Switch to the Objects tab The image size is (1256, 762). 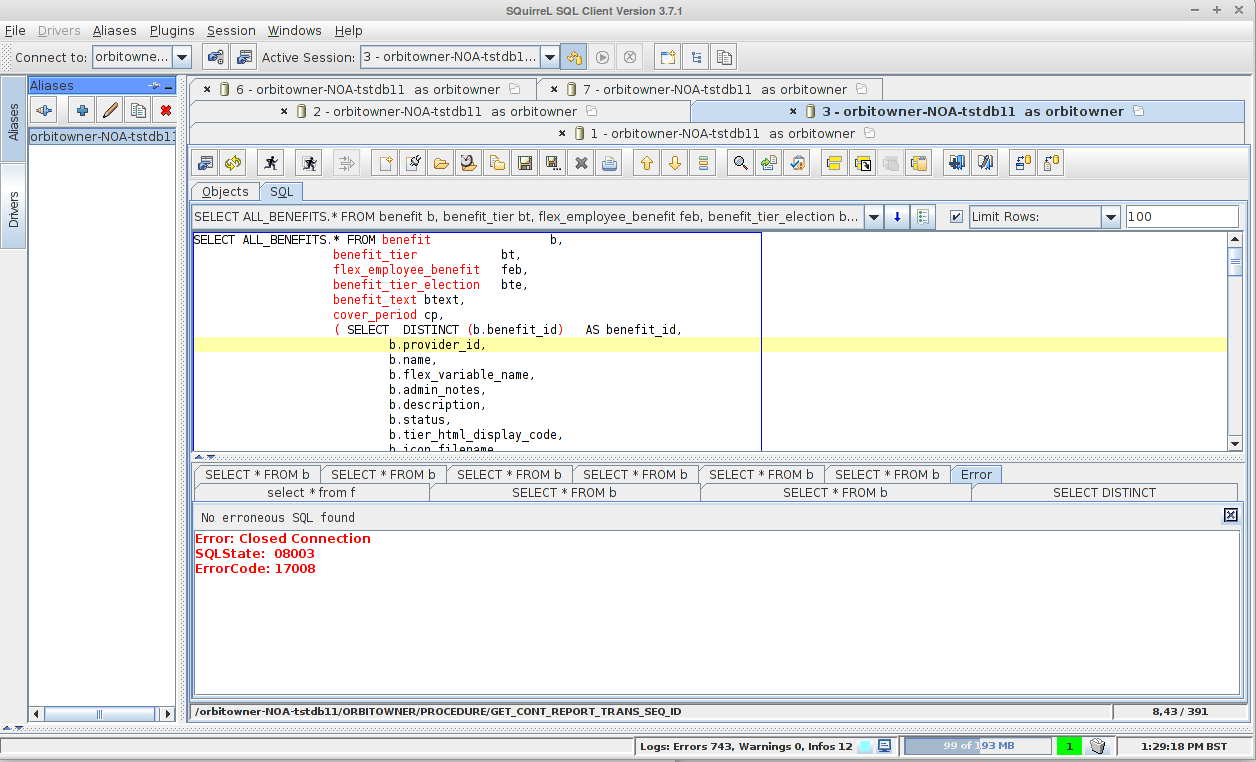click(x=224, y=191)
